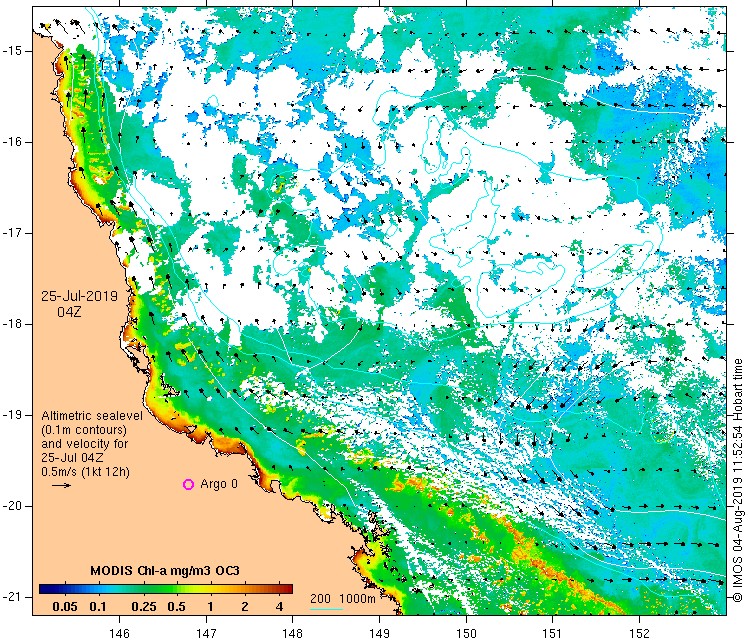Click the magenta Argo float circle marker

[x=188, y=485]
